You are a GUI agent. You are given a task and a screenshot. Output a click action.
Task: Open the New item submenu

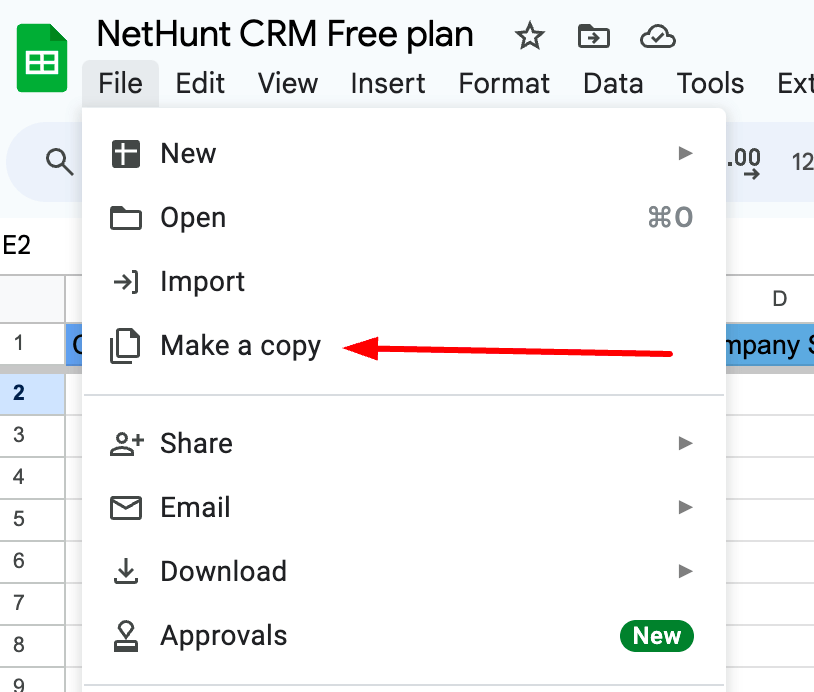pos(686,153)
